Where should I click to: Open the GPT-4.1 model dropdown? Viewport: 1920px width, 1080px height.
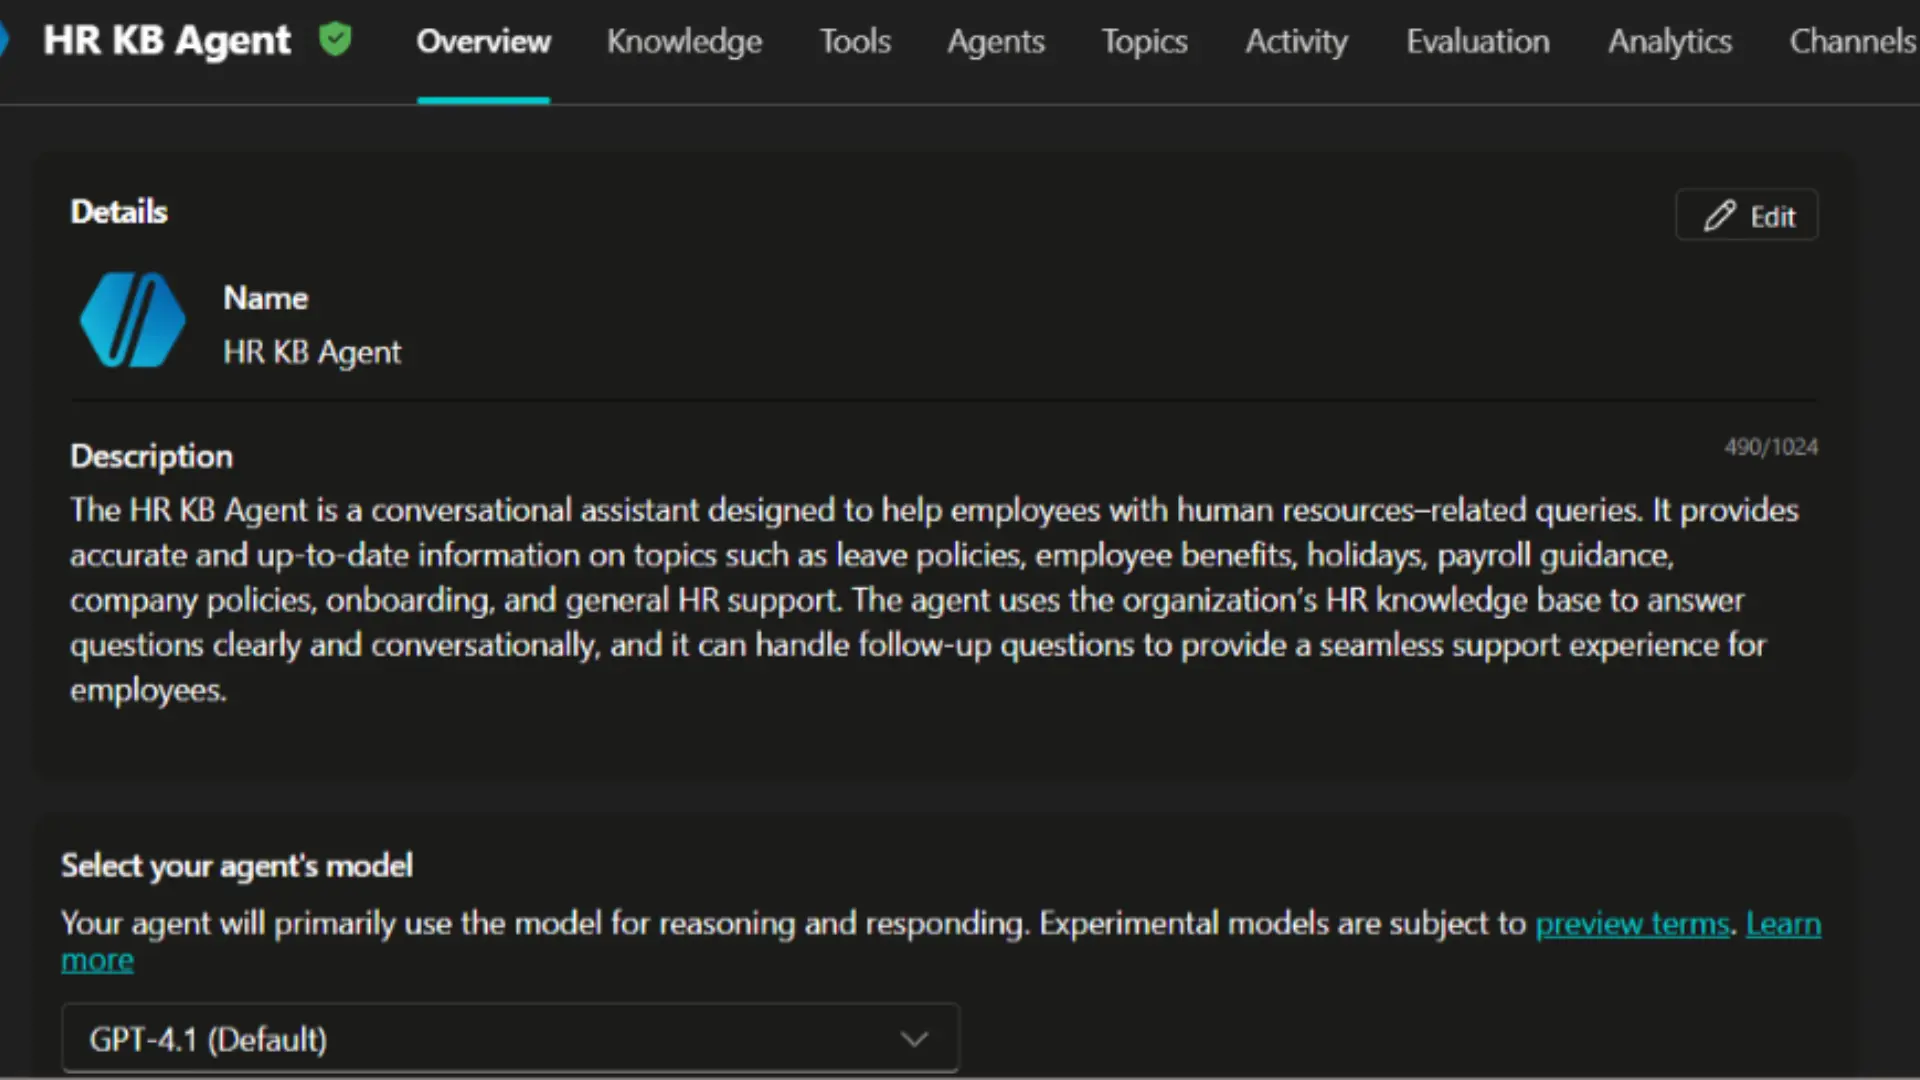pyautogui.click(x=509, y=1039)
